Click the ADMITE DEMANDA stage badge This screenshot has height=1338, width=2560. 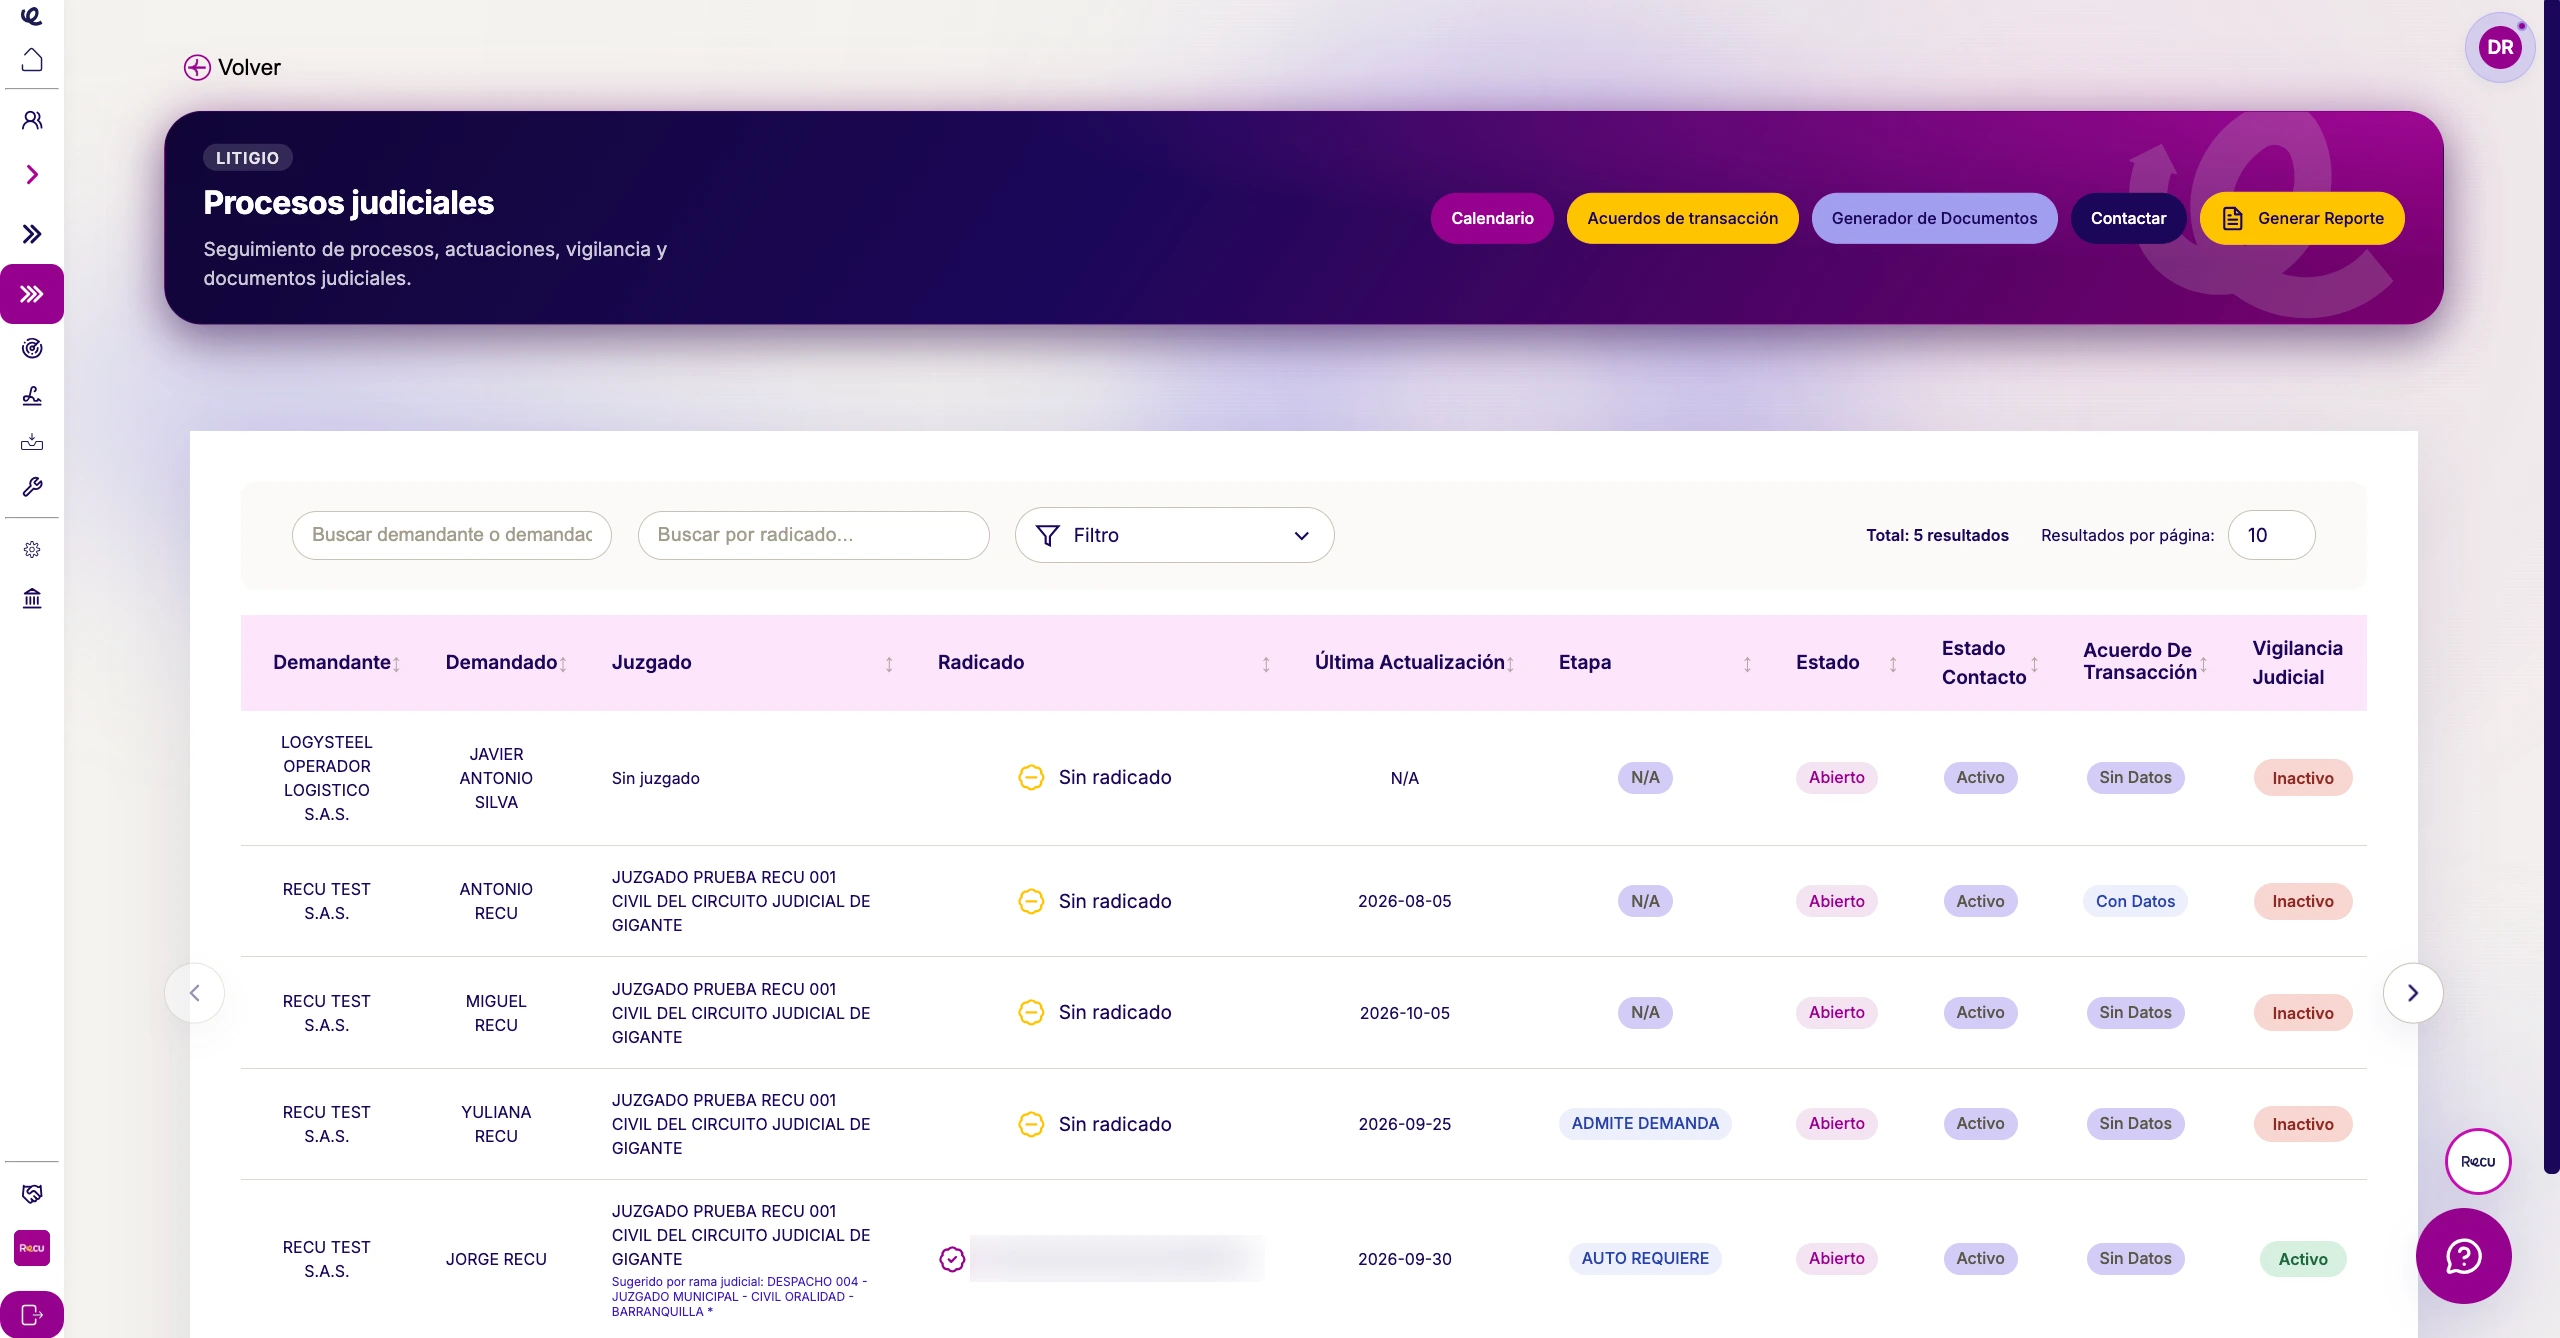1645,1123
